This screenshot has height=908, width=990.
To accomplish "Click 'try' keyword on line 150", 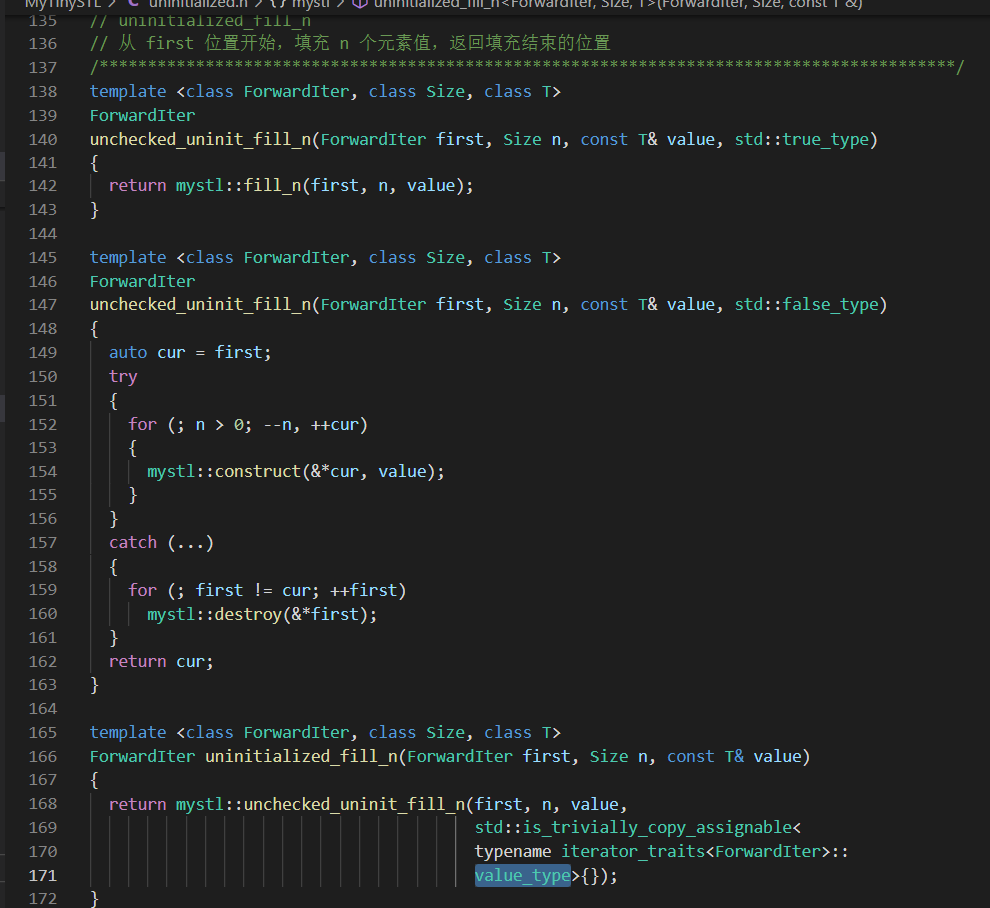I will [x=123, y=377].
